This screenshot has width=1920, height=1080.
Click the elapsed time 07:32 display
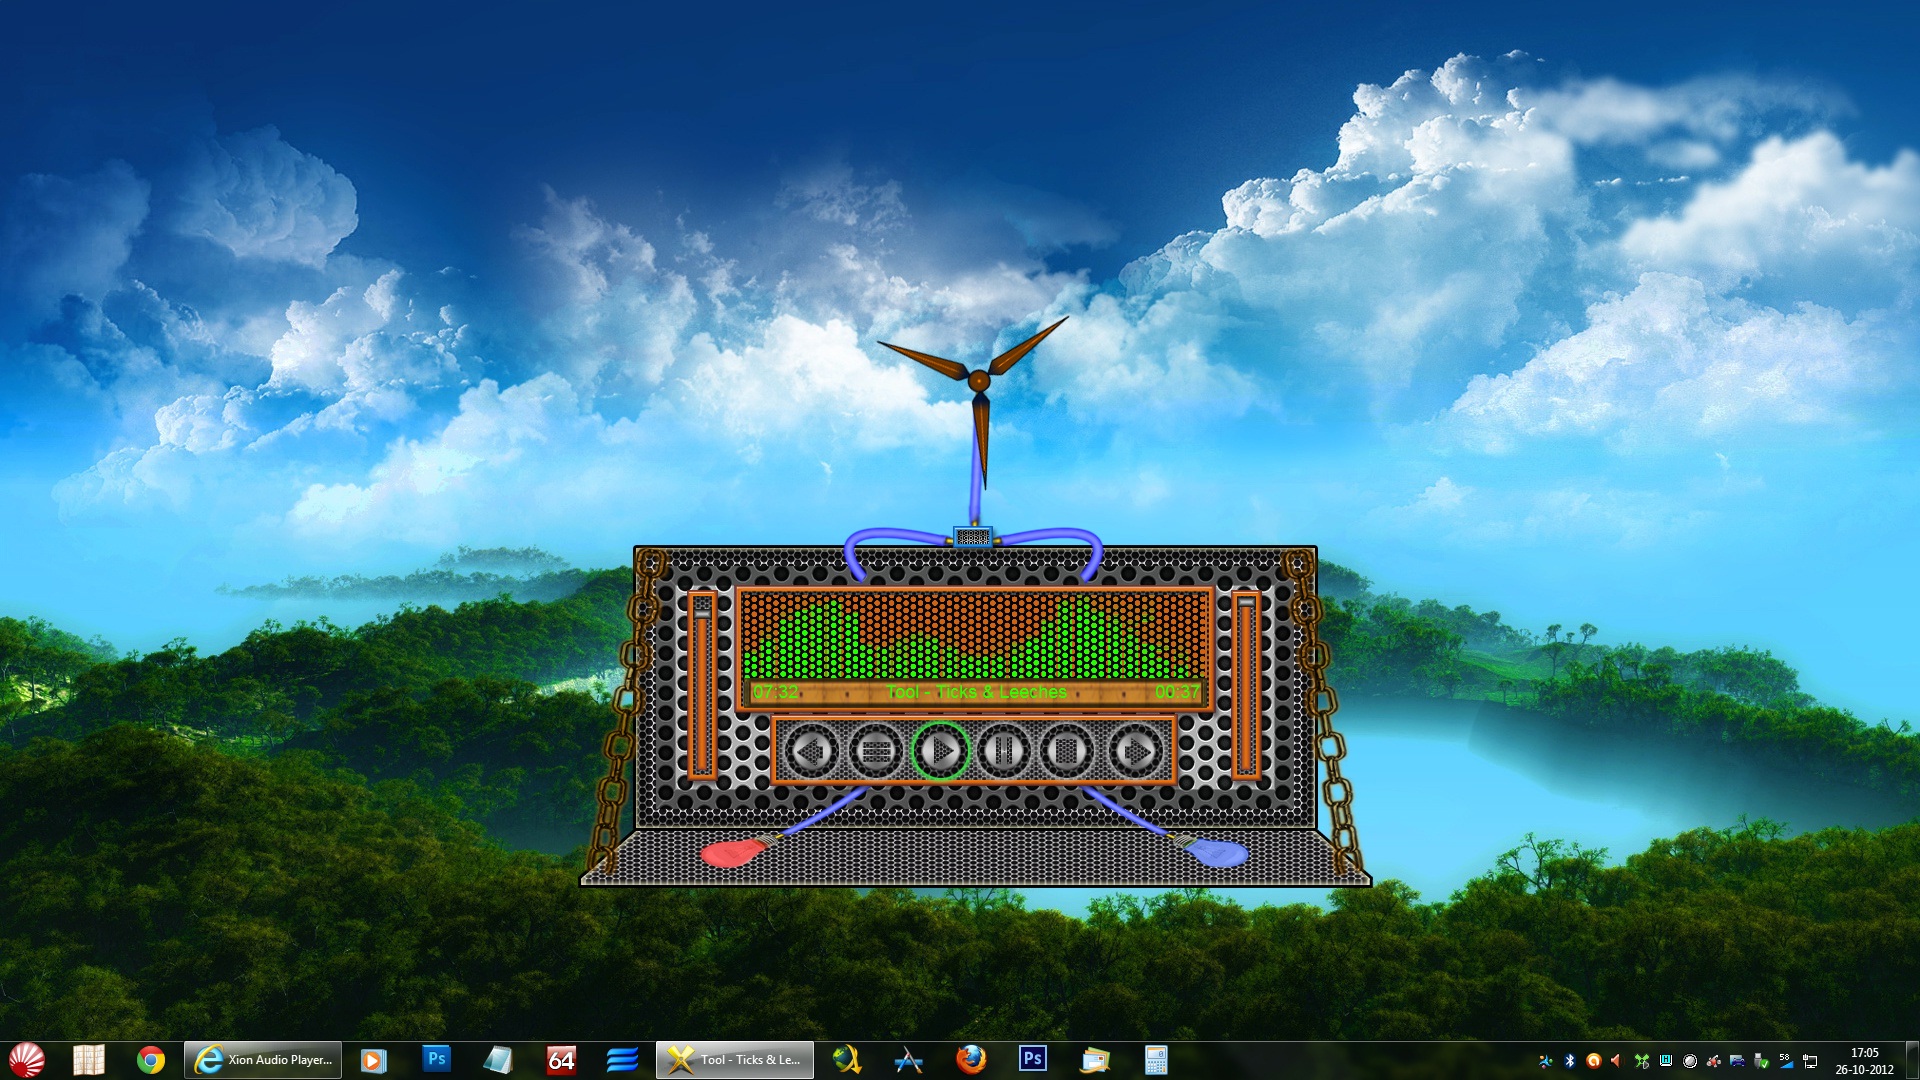[x=775, y=692]
